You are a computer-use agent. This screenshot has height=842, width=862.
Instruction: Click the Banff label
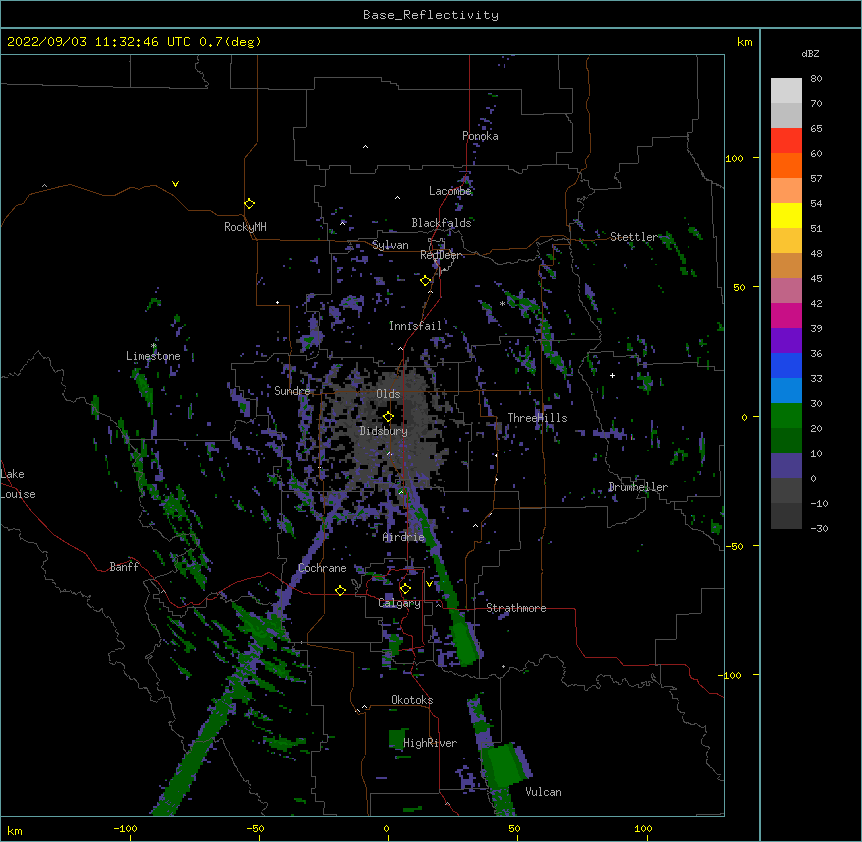(124, 567)
